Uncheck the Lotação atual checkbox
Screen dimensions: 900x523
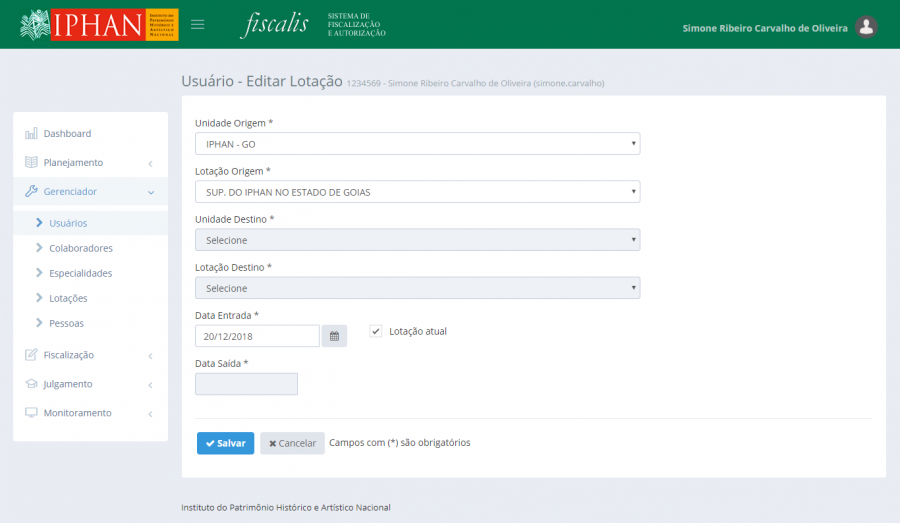(376, 331)
